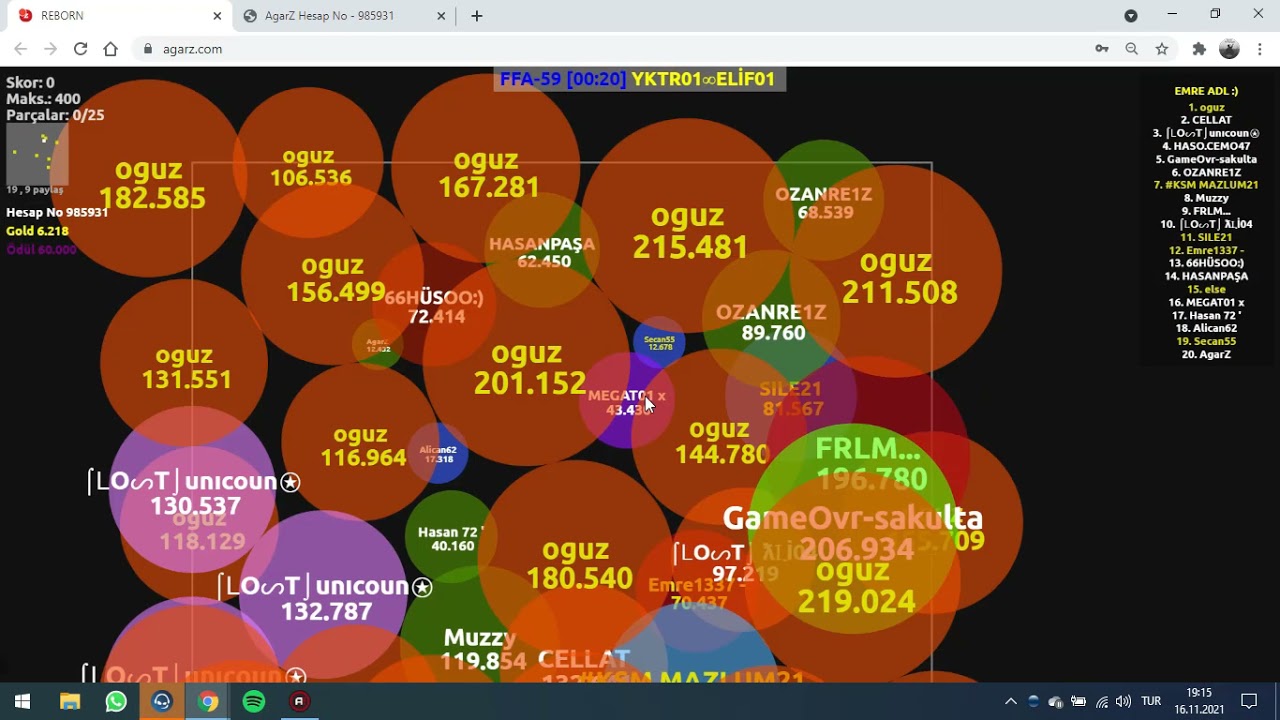Open WhatsApp from the taskbar

tap(116, 701)
